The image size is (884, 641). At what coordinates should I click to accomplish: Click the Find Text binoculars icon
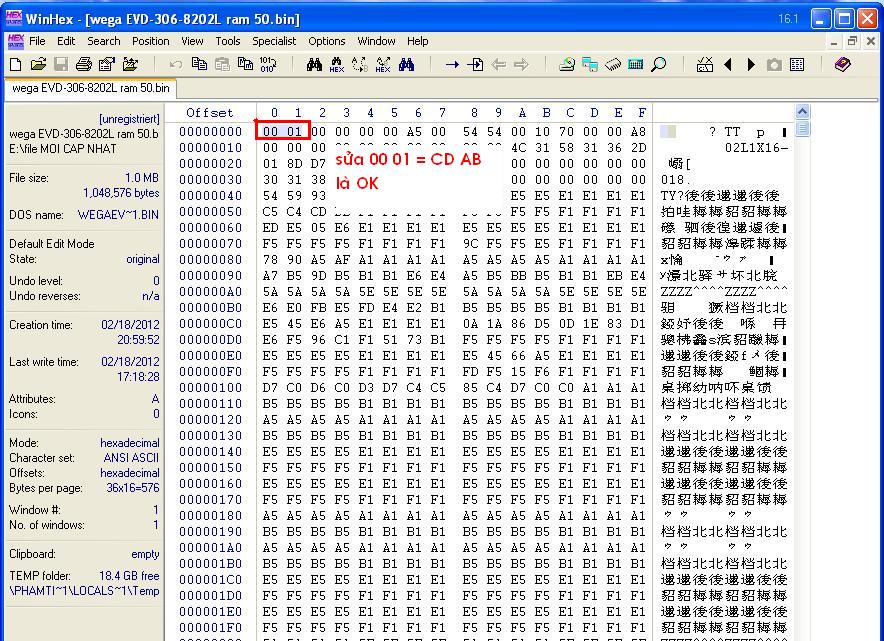point(315,65)
